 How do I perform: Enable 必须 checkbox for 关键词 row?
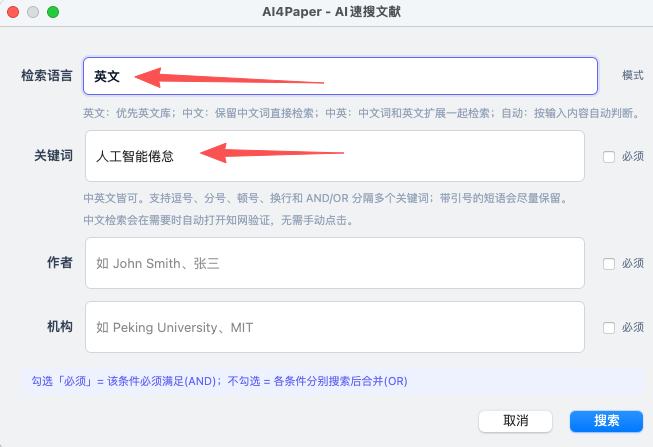tap(609, 157)
